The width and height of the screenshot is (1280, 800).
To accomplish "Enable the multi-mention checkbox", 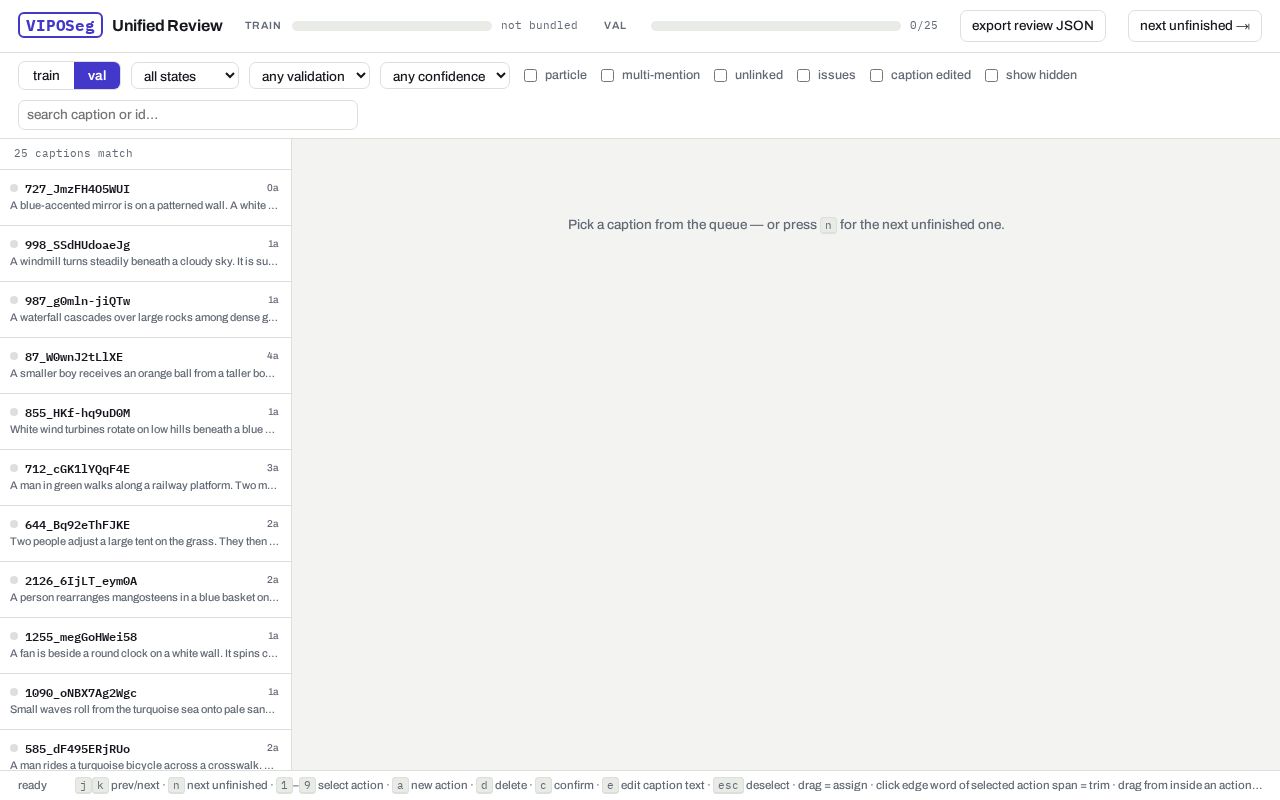I will pos(607,75).
